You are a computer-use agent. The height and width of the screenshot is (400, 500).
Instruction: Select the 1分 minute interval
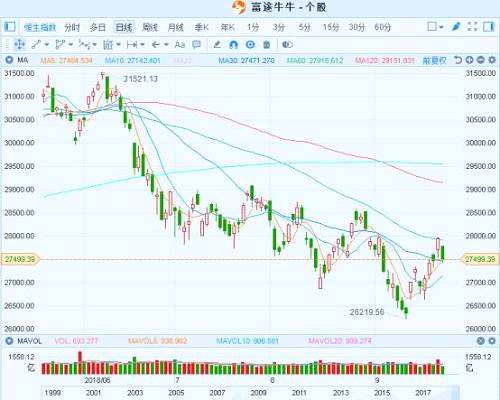click(253, 27)
